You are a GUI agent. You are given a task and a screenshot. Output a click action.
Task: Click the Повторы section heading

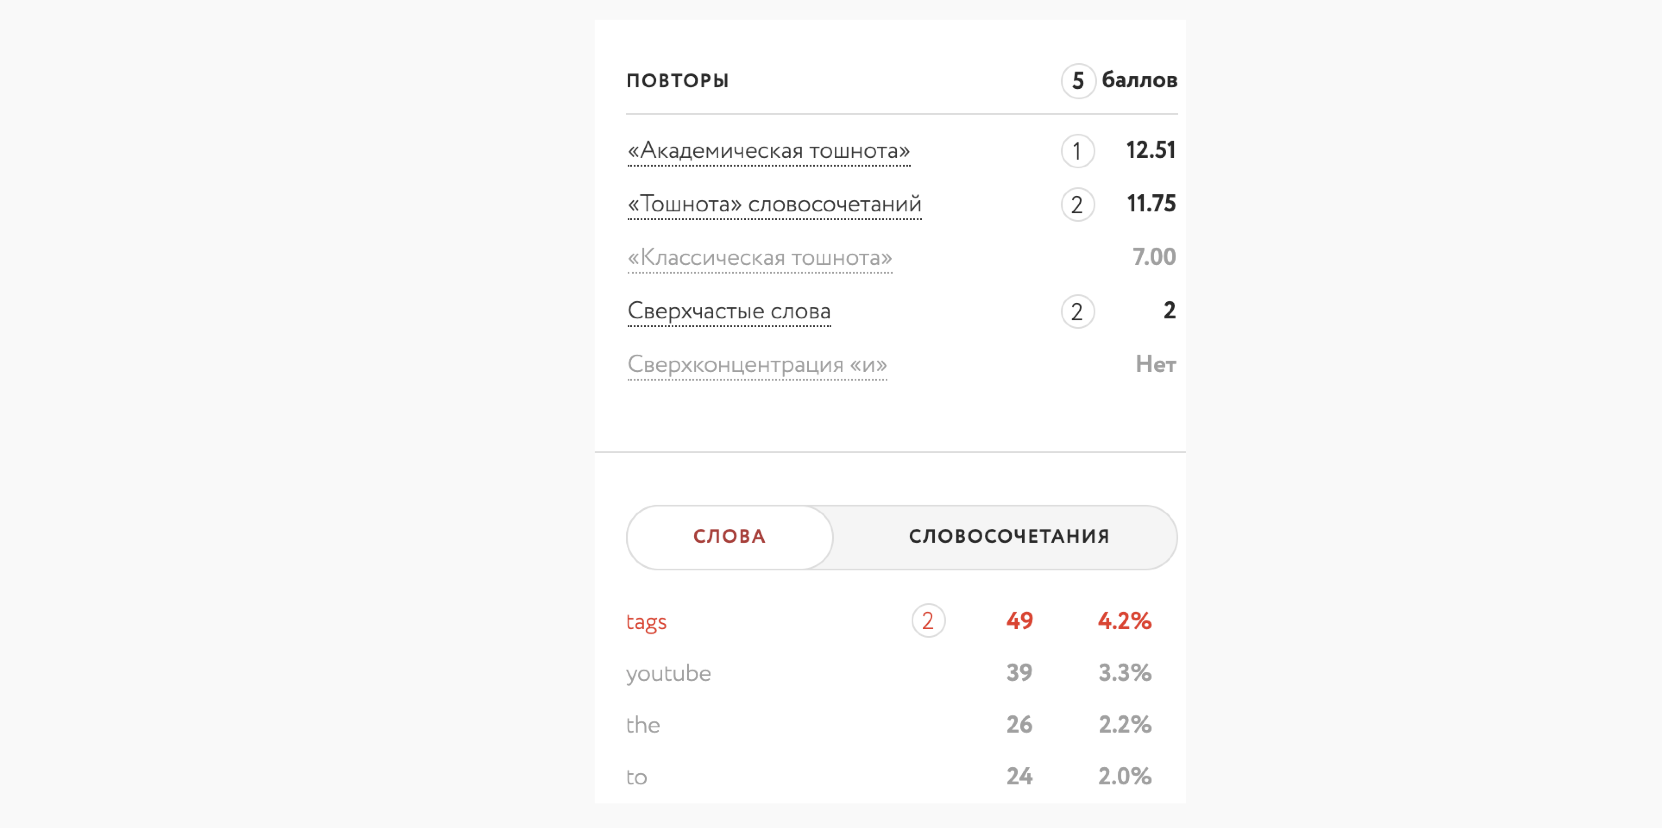[x=677, y=81]
